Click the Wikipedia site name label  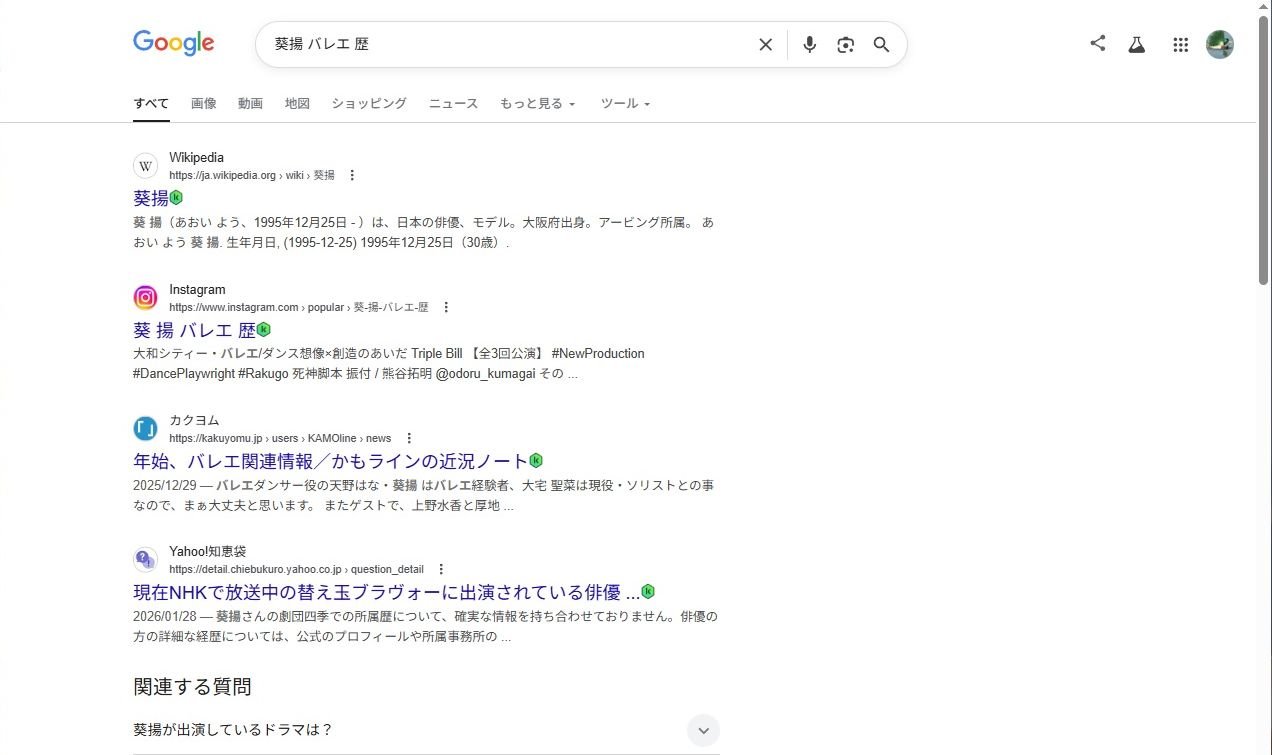[x=196, y=158]
